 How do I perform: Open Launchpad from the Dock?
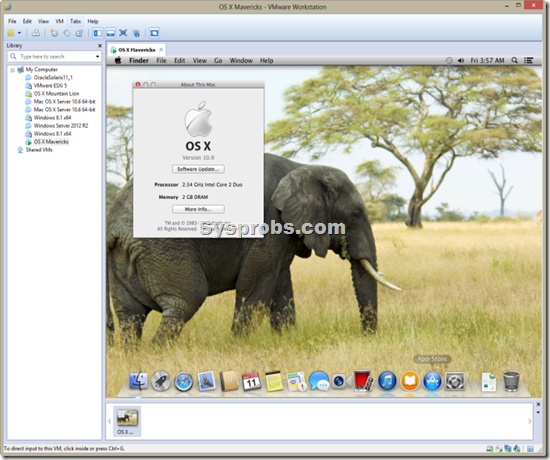(x=161, y=381)
